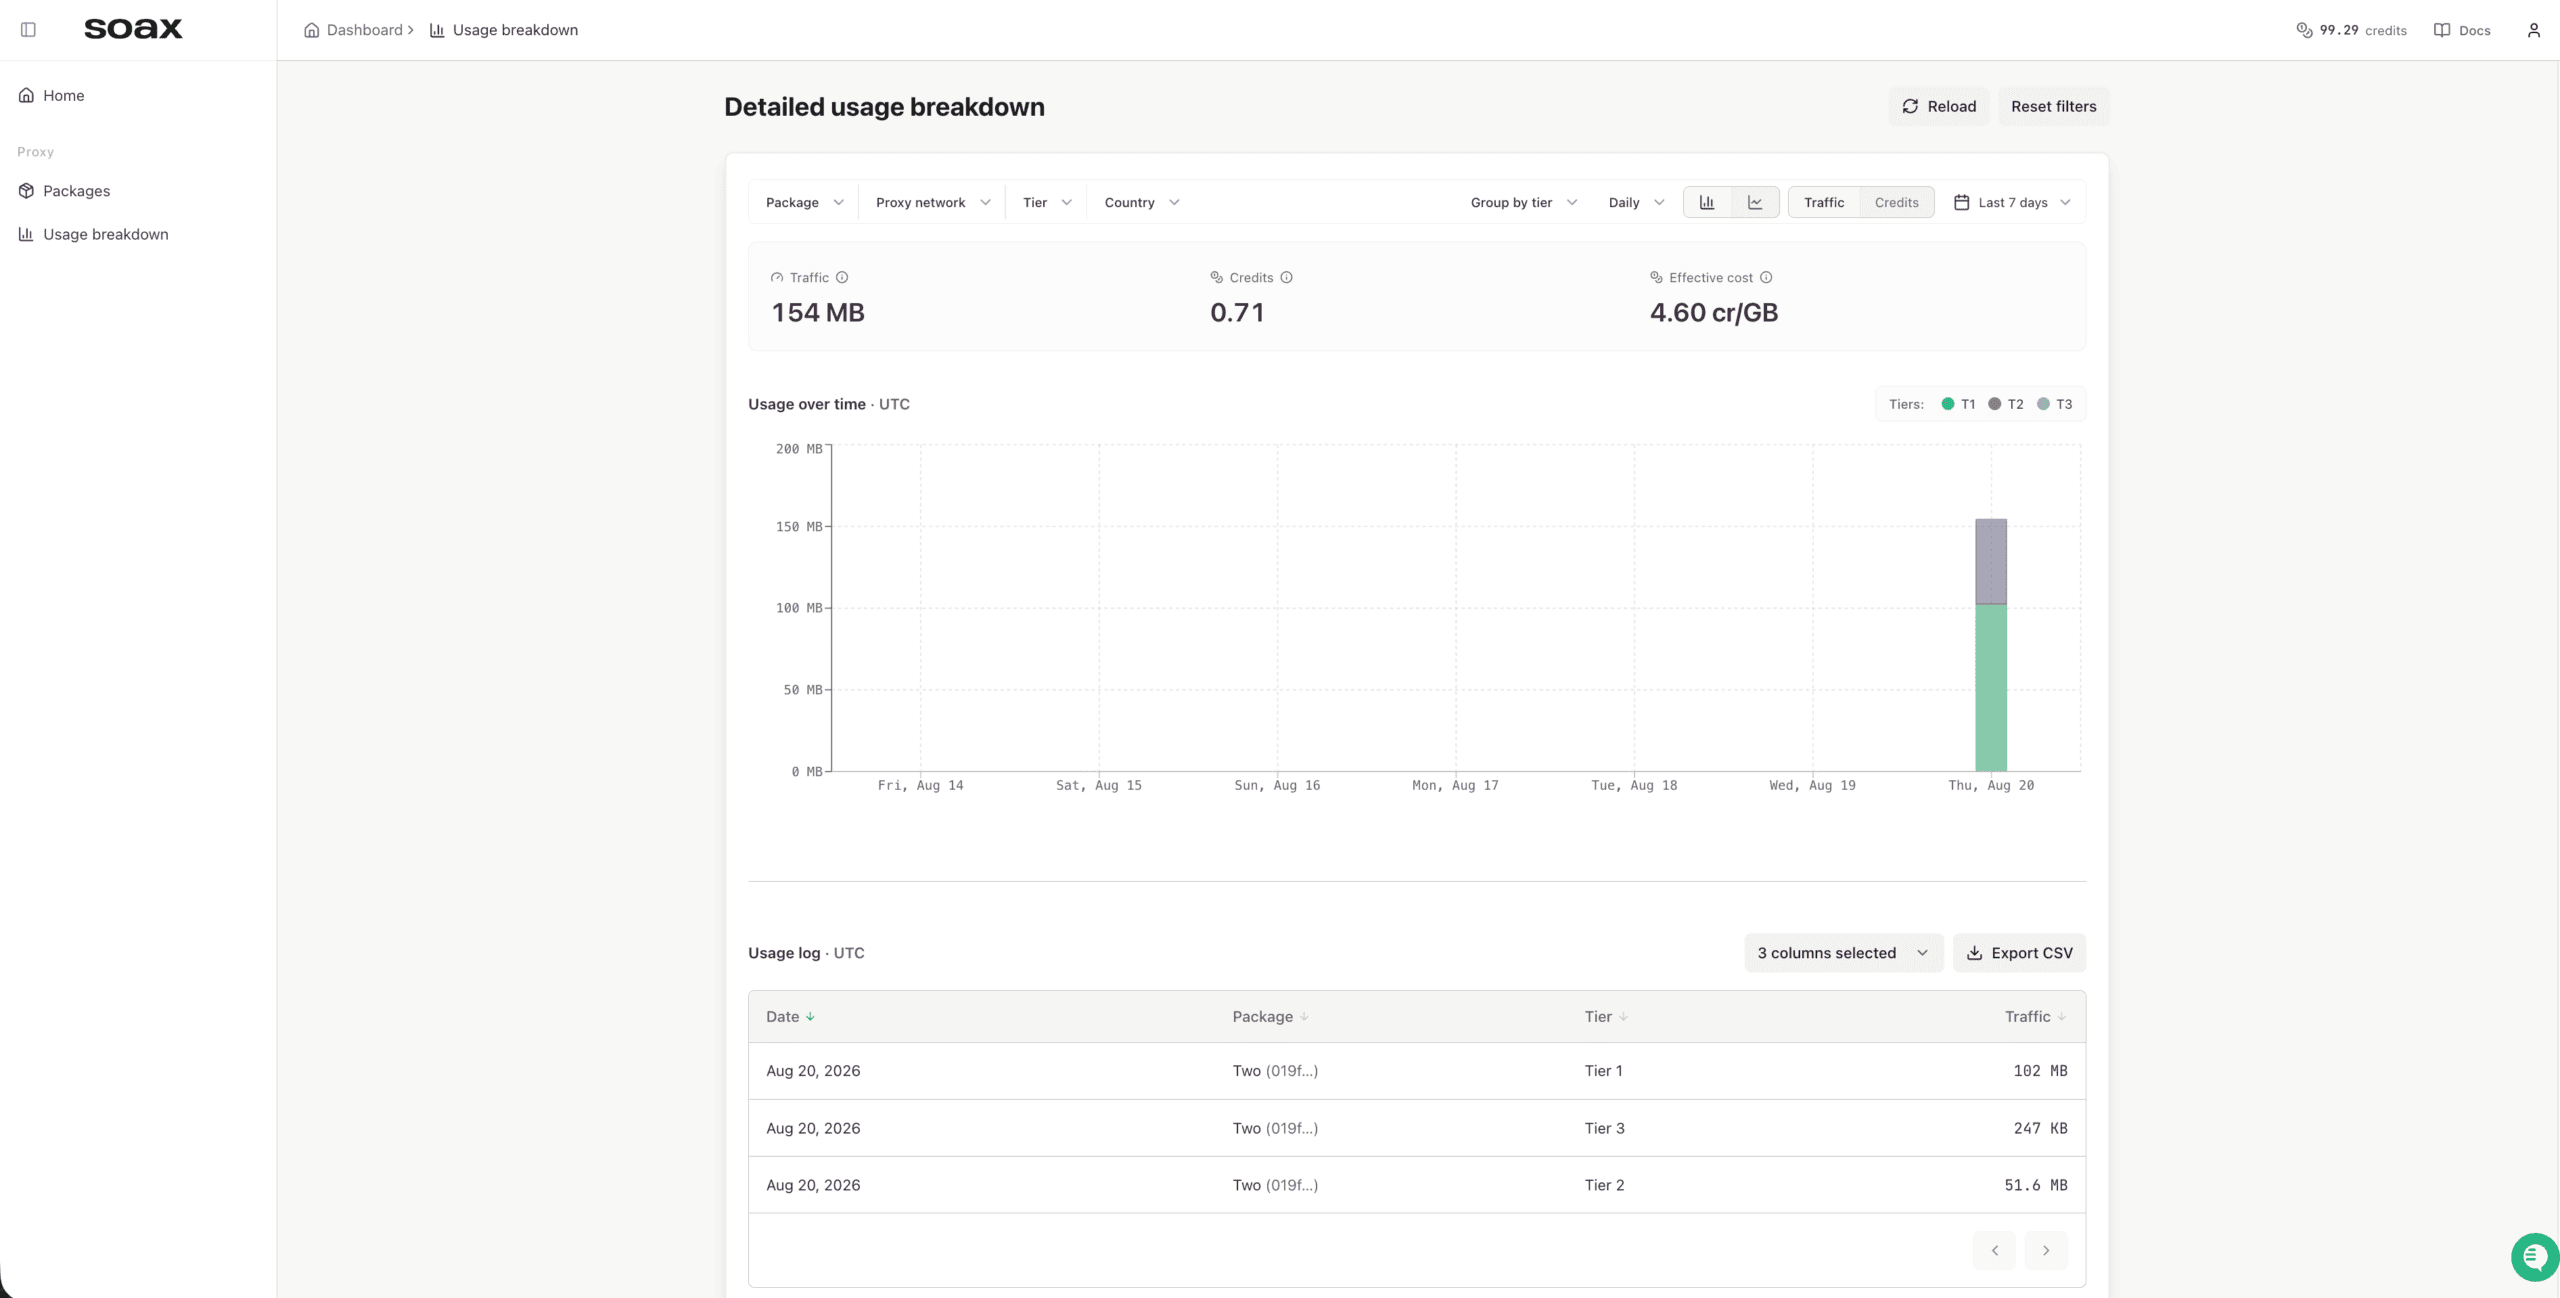Sort by the Tier column
Viewport: 2560px width, 1298px height.
[1606, 1016]
